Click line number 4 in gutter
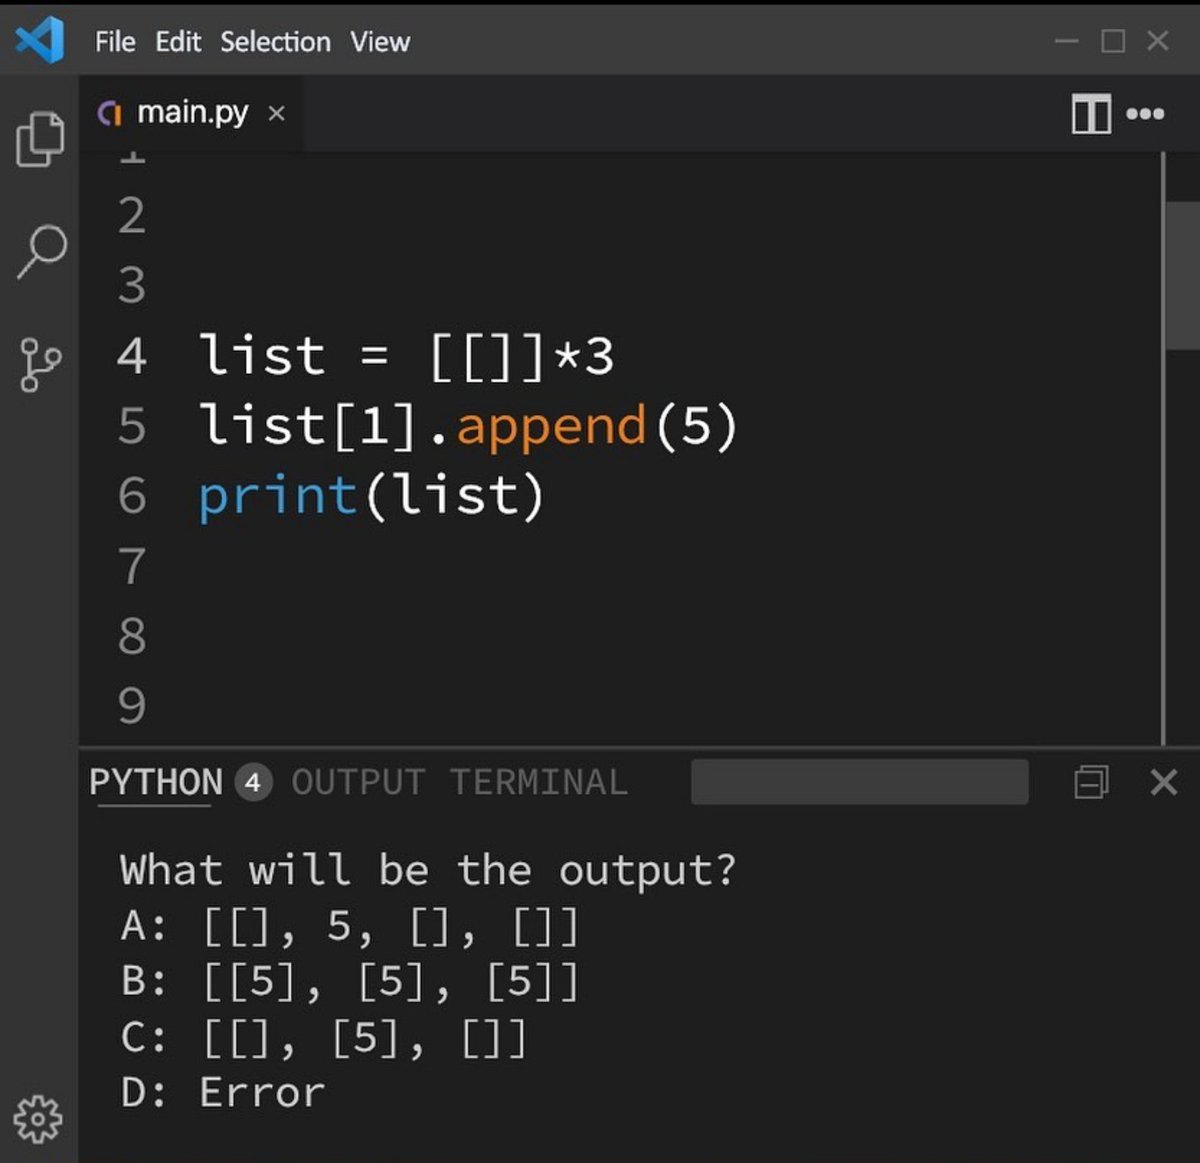The height and width of the screenshot is (1163, 1200). pos(131,356)
